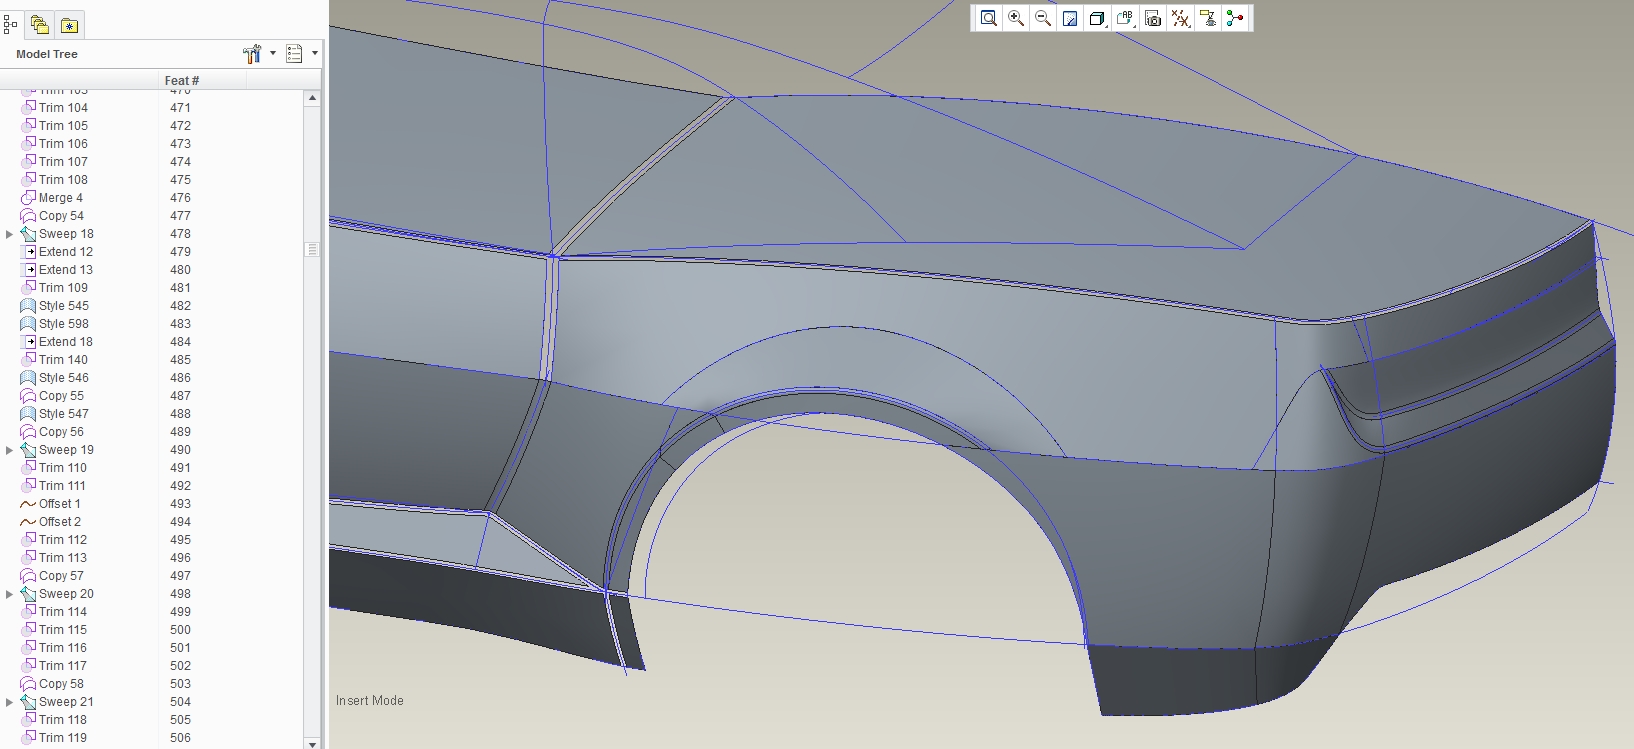Select Trim 111 feature

click(63, 486)
